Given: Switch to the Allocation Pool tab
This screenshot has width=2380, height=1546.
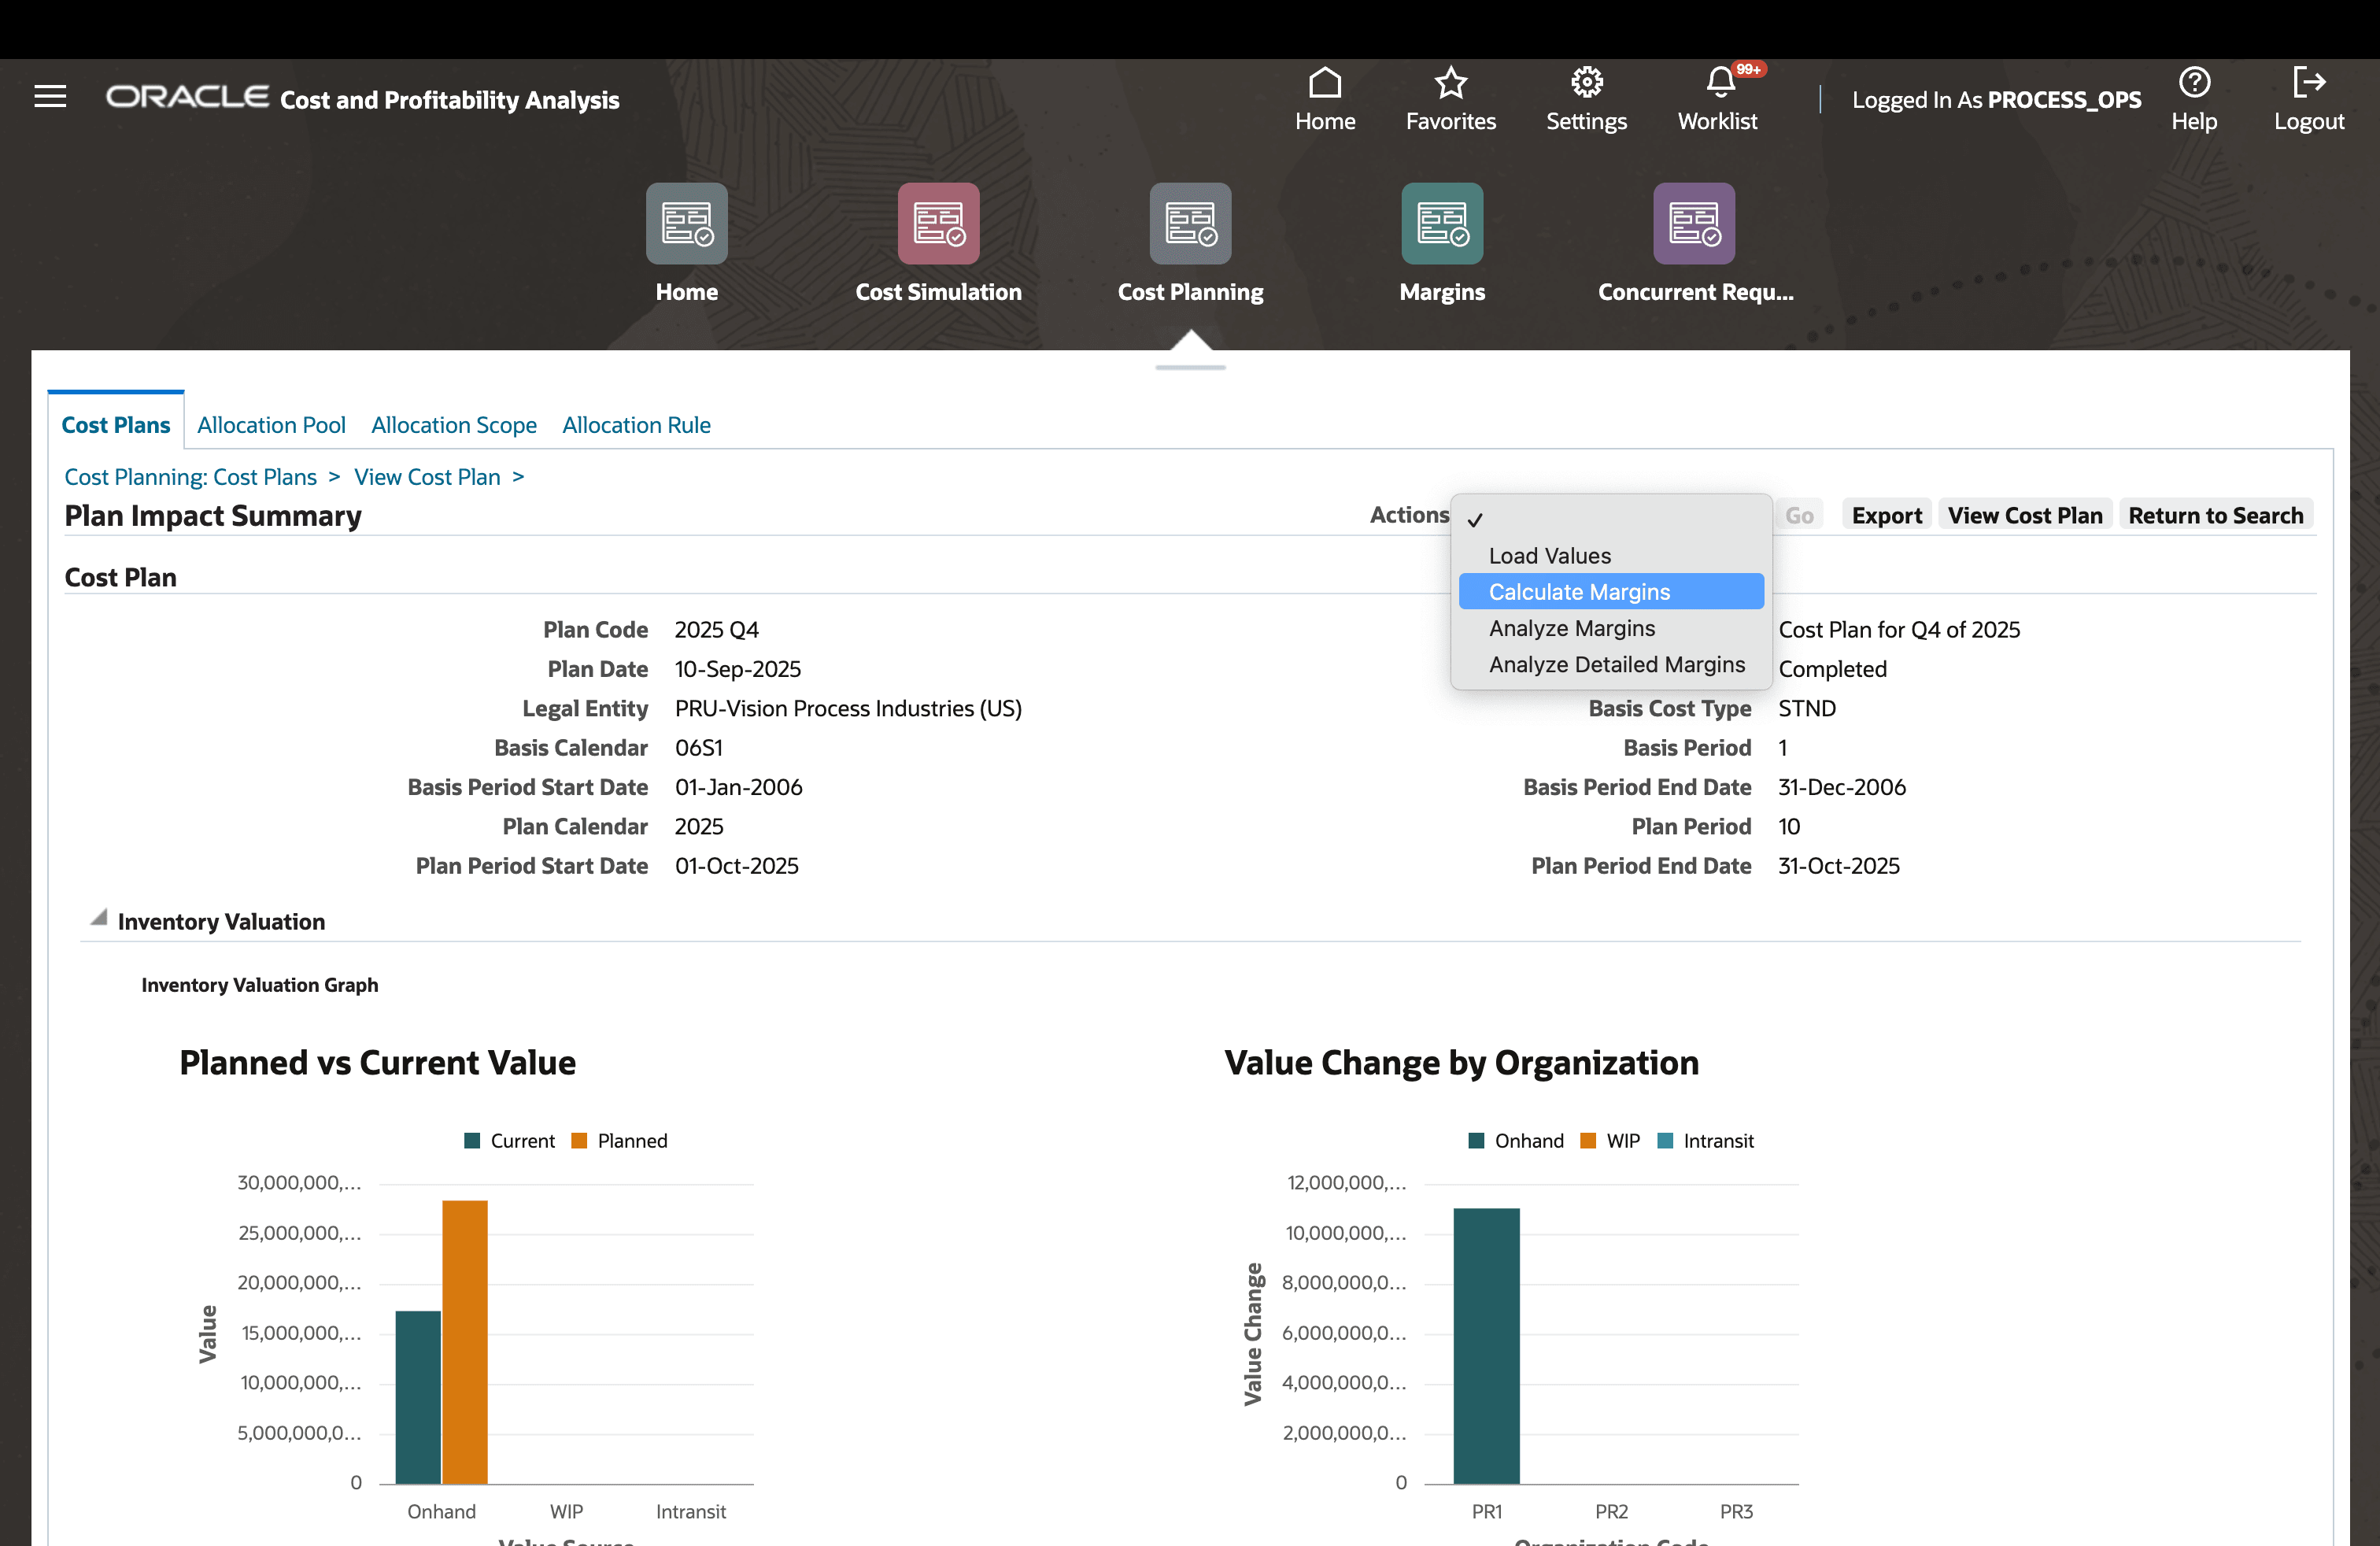Looking at the screenshot, I should tap(271, 425).
